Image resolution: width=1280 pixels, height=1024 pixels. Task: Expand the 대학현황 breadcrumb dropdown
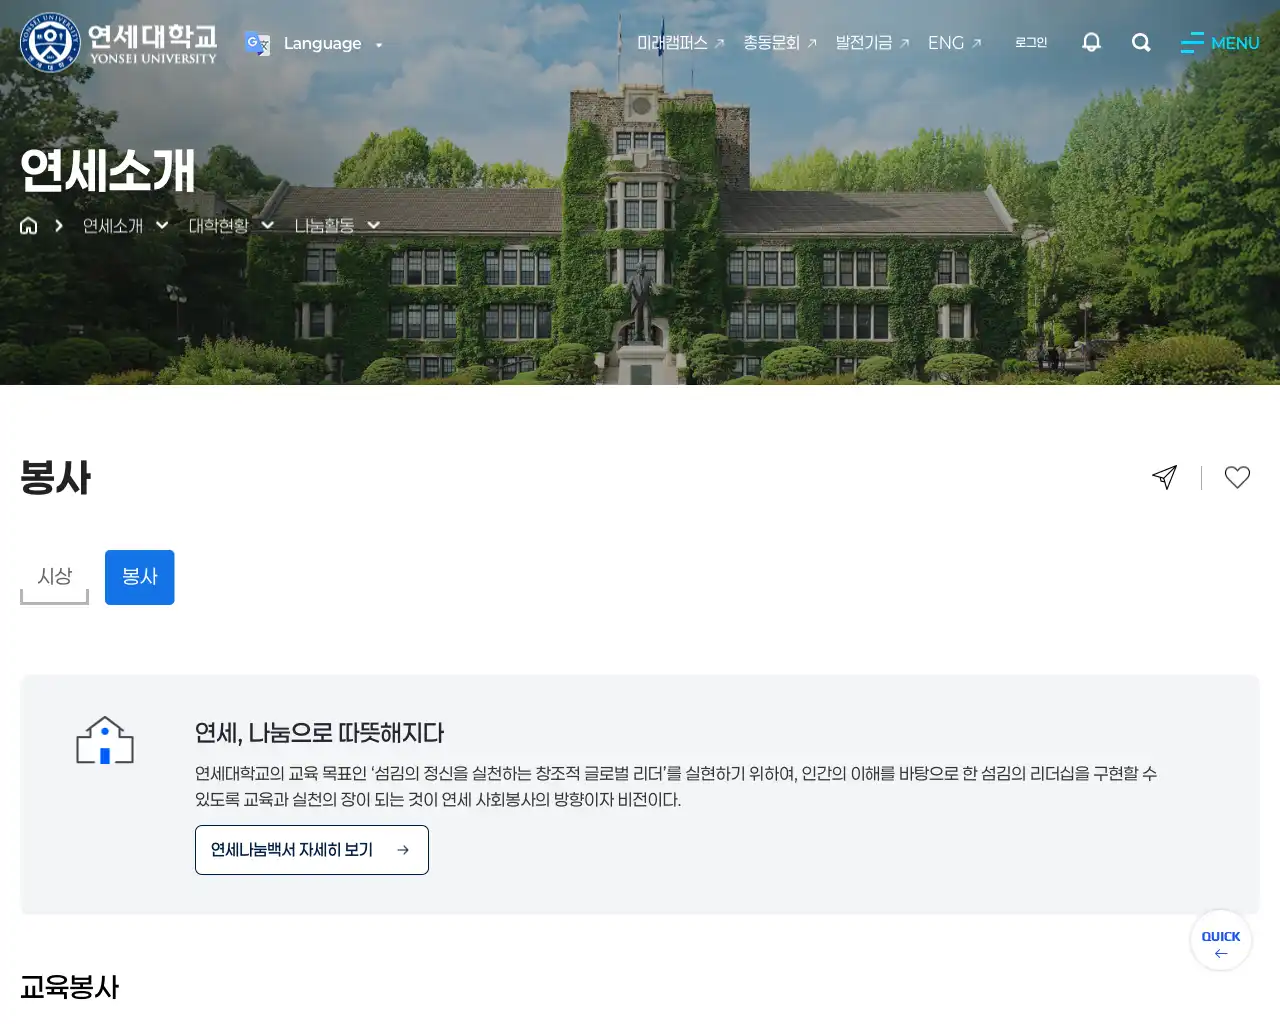tap(231, 225)
